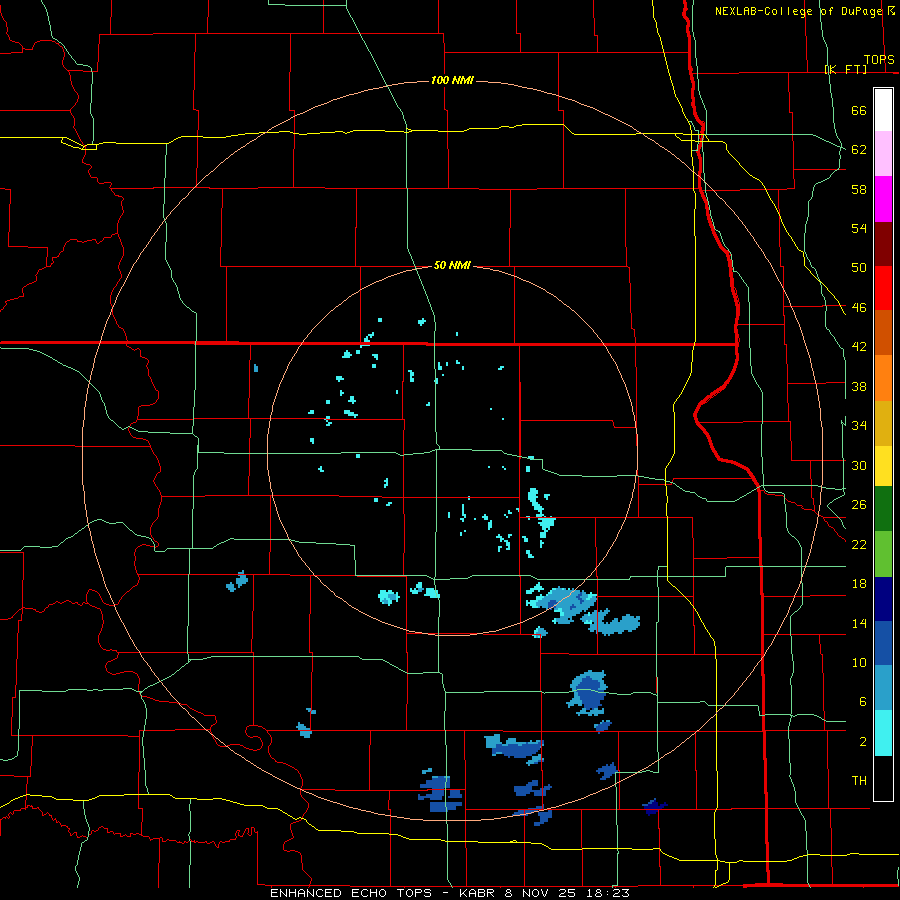900x900 pixels.
Task: Click the dark red swatch between 50 and 54
Action: (883, 243)
